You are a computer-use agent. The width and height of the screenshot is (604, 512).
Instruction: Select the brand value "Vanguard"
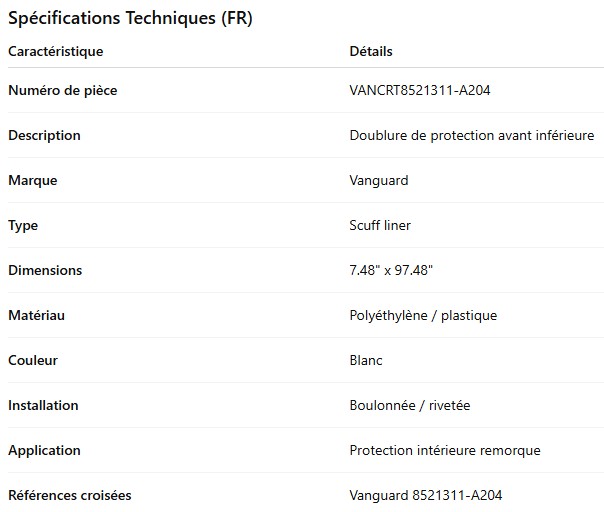point(379,181)
